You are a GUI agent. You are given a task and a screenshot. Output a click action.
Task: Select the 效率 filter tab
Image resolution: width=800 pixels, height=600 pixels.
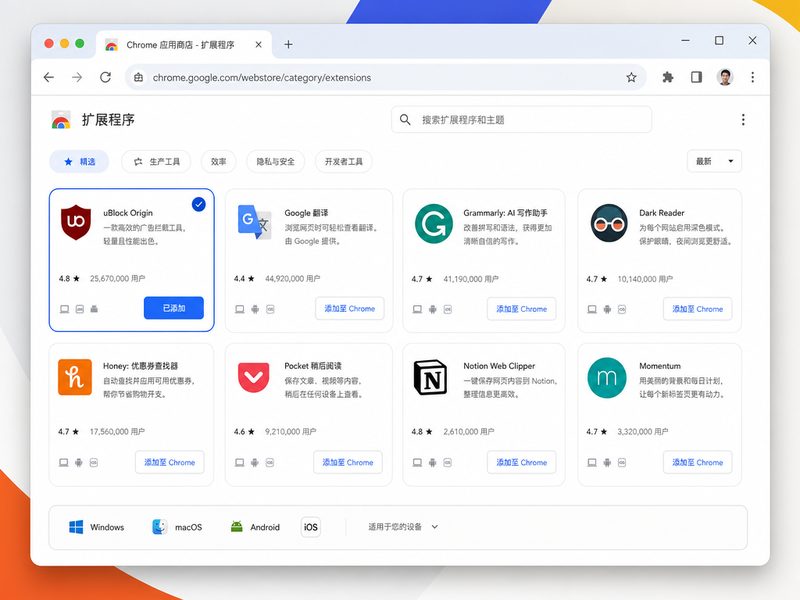[x=218, y=162]
